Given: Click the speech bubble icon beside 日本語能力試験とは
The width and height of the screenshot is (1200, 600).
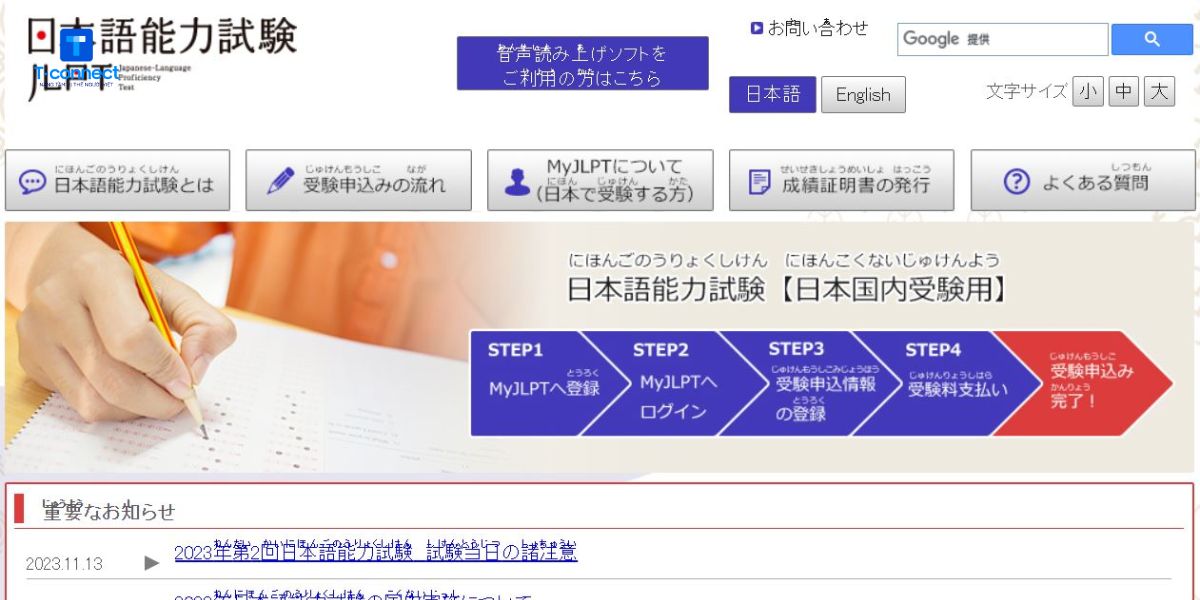Looking at the screenshot, I should tap(33, 182).
